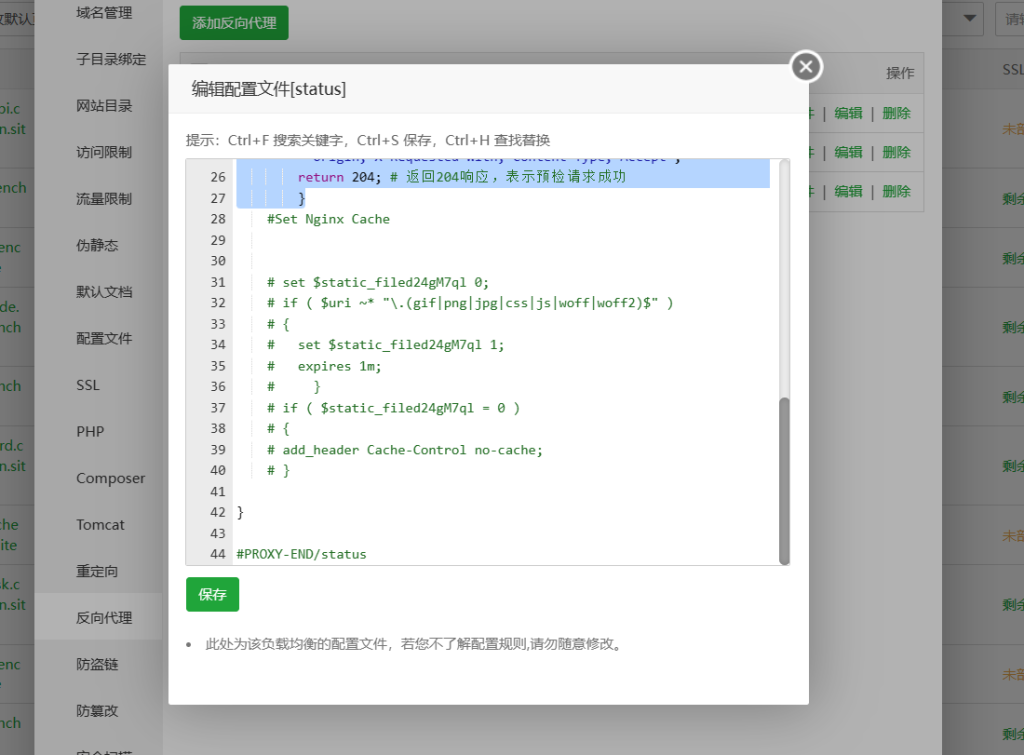Open the 域名管理 sidebar tab

[x=104, y=13]
